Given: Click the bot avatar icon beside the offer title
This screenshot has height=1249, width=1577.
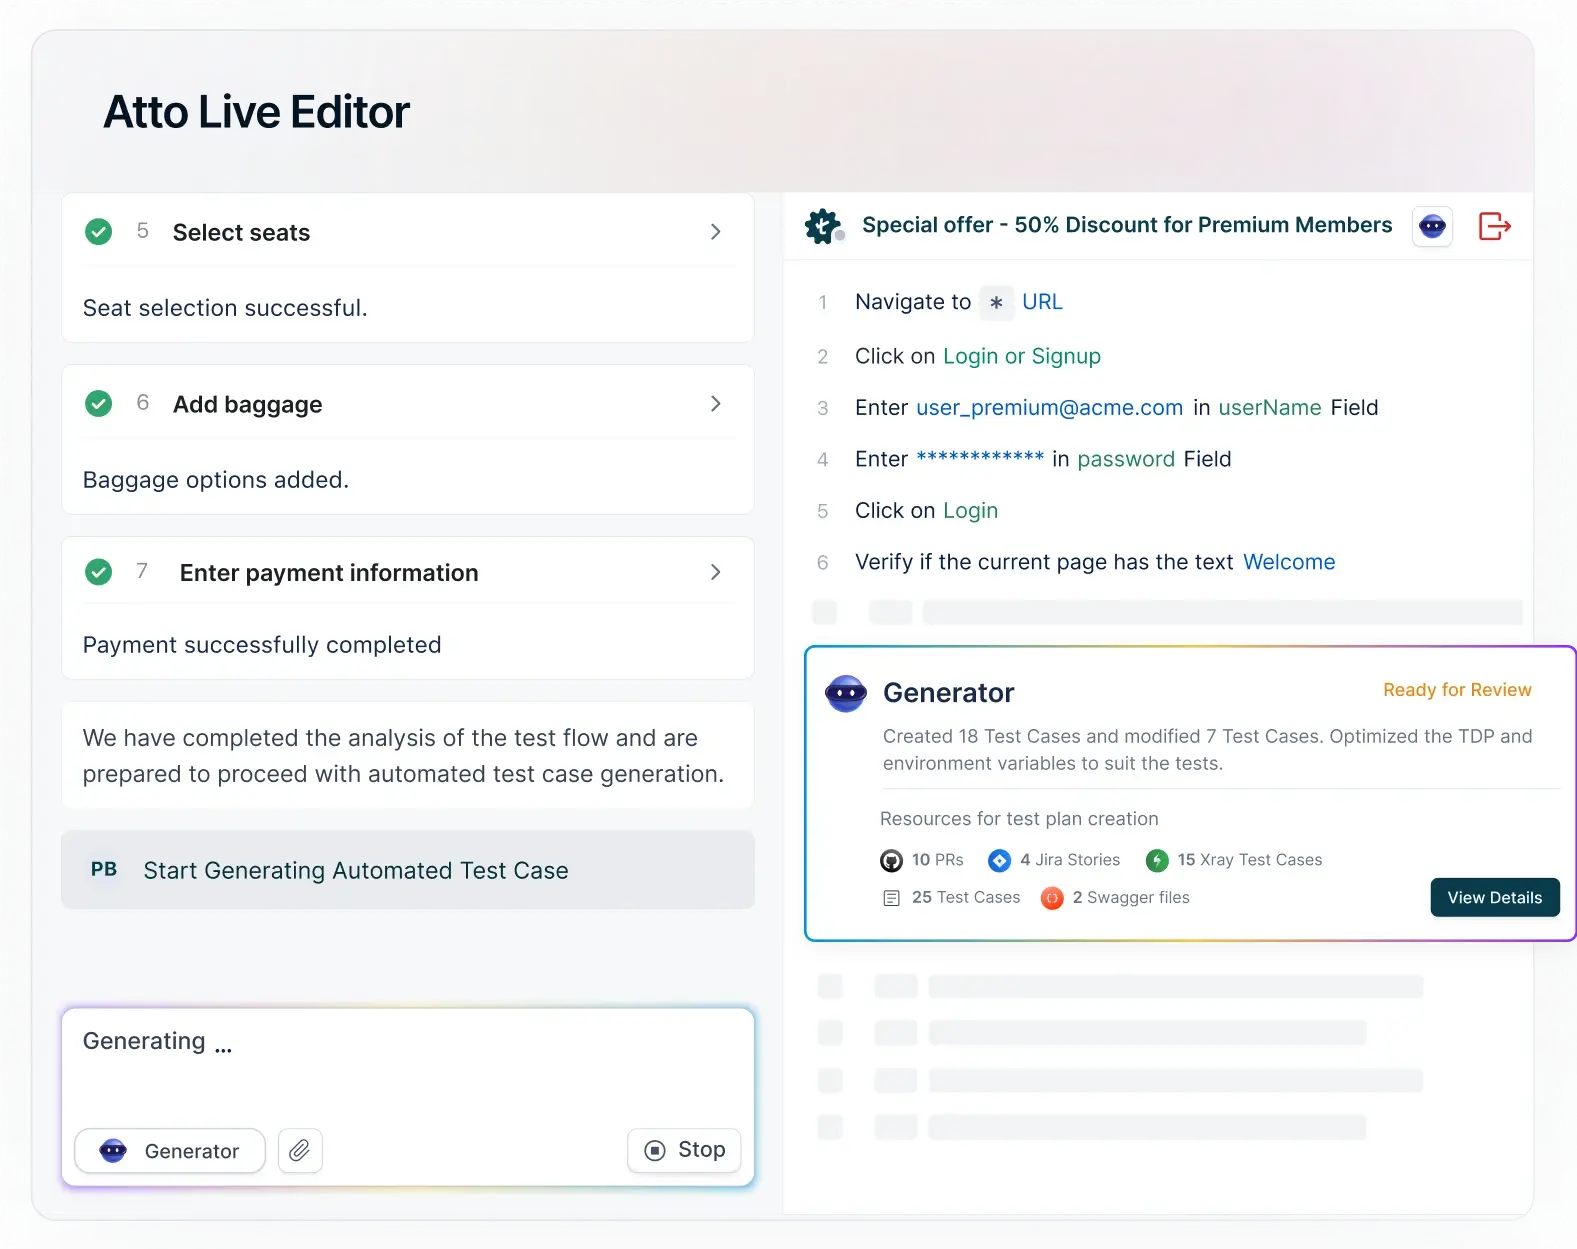Looking at the screenshot, I should (x=1432, y=226).
